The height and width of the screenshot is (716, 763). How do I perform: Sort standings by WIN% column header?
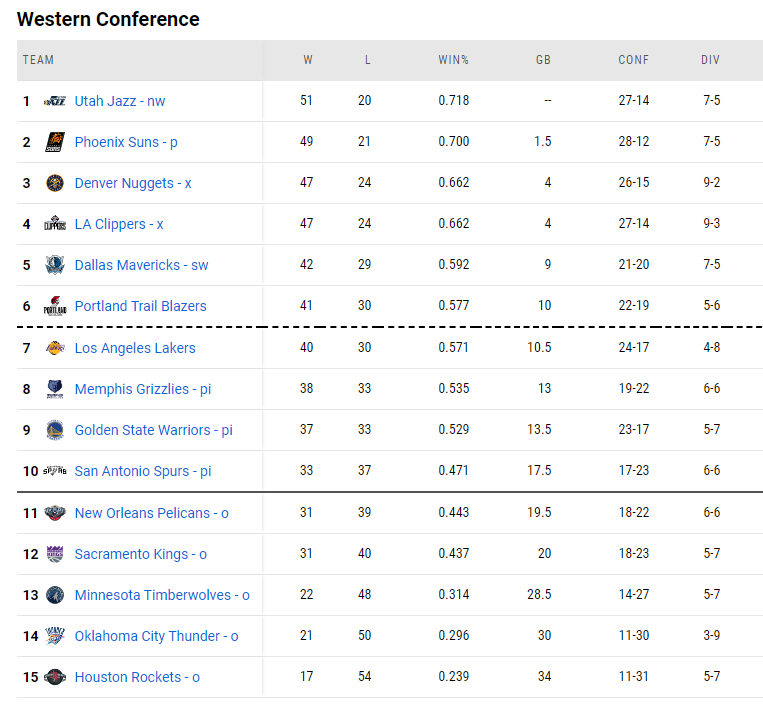tap(454, 60)
